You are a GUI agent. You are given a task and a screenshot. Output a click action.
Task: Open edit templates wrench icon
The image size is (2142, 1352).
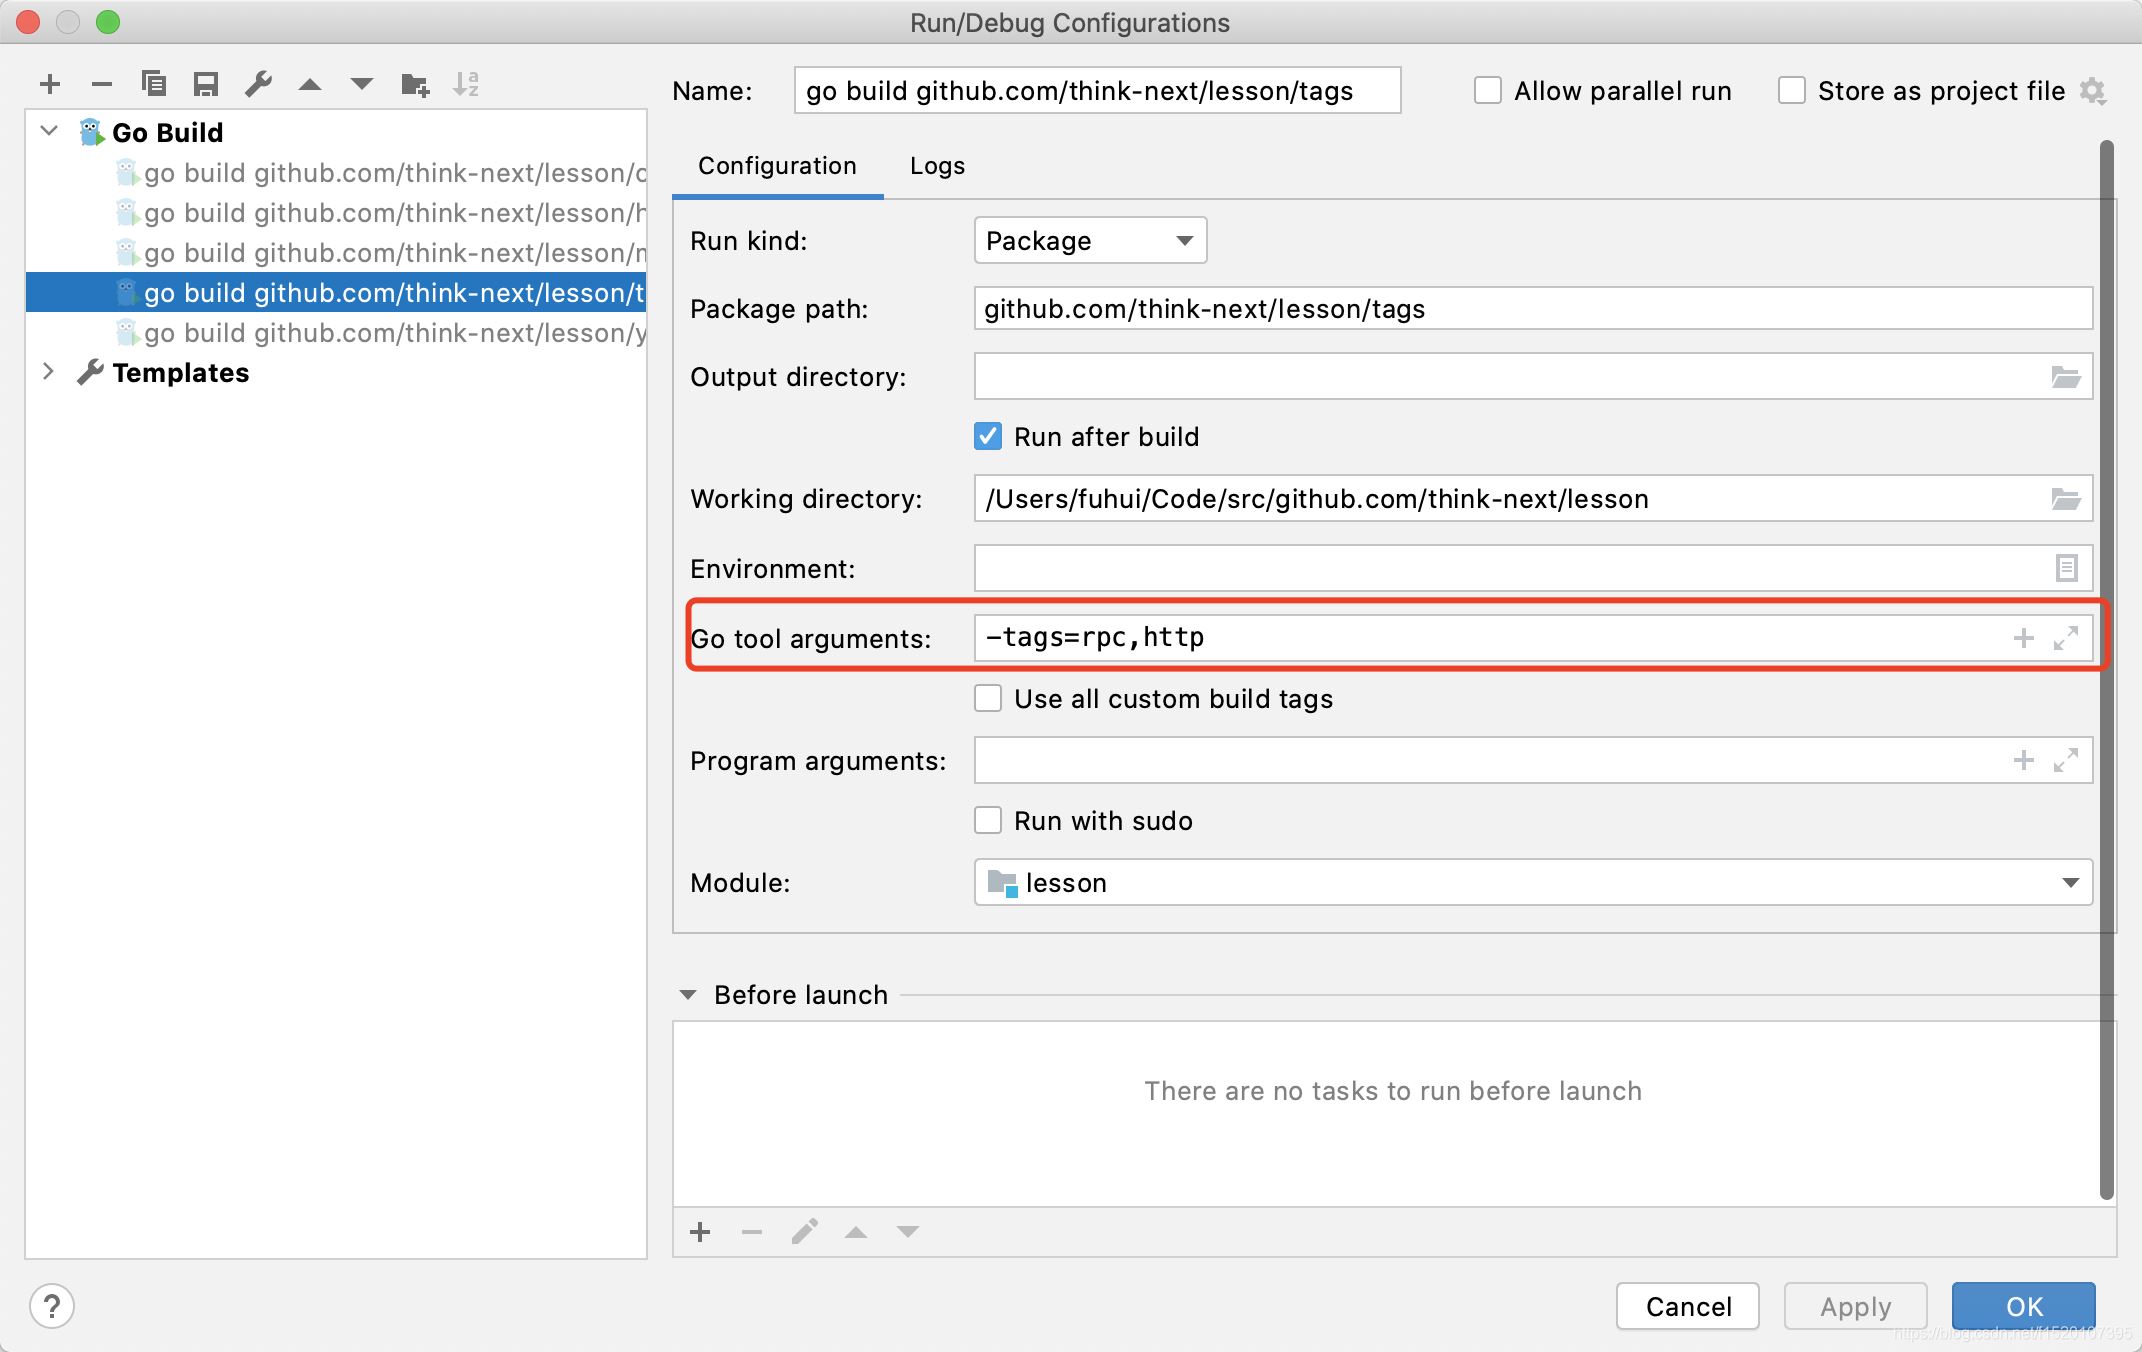pyautogui.click(x=258, y=85)
